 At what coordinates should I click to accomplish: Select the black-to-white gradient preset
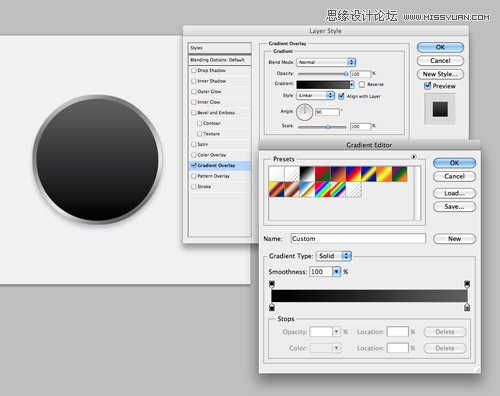307,174
